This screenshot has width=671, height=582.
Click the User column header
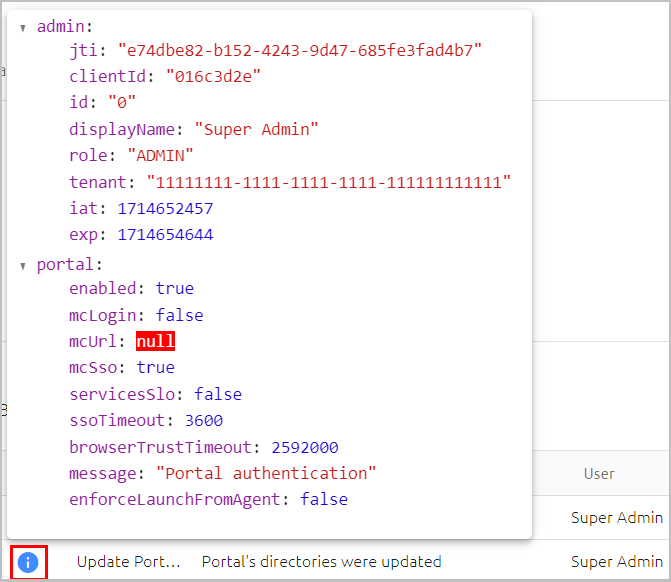click(599, 474)
